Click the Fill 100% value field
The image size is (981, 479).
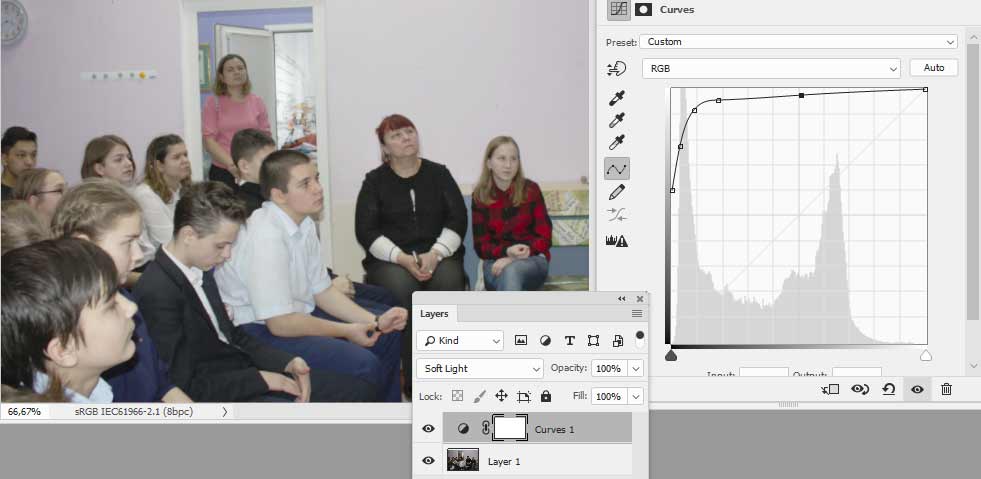609,396
